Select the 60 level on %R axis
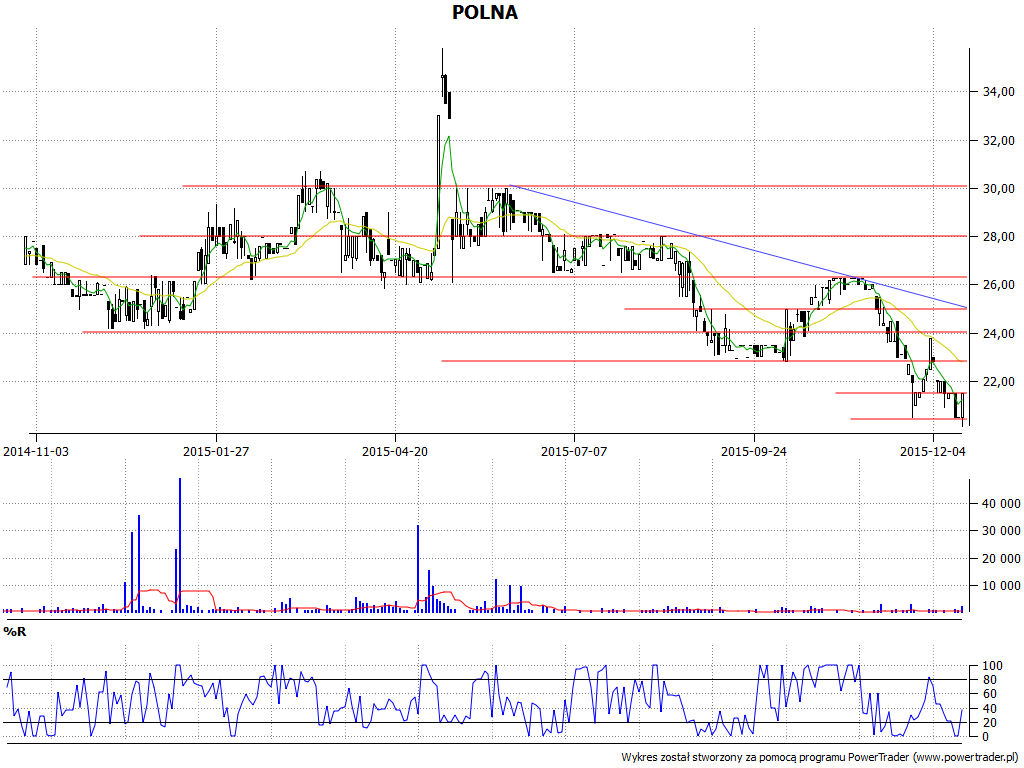1024x768 pixels. (x=989, y=694)
